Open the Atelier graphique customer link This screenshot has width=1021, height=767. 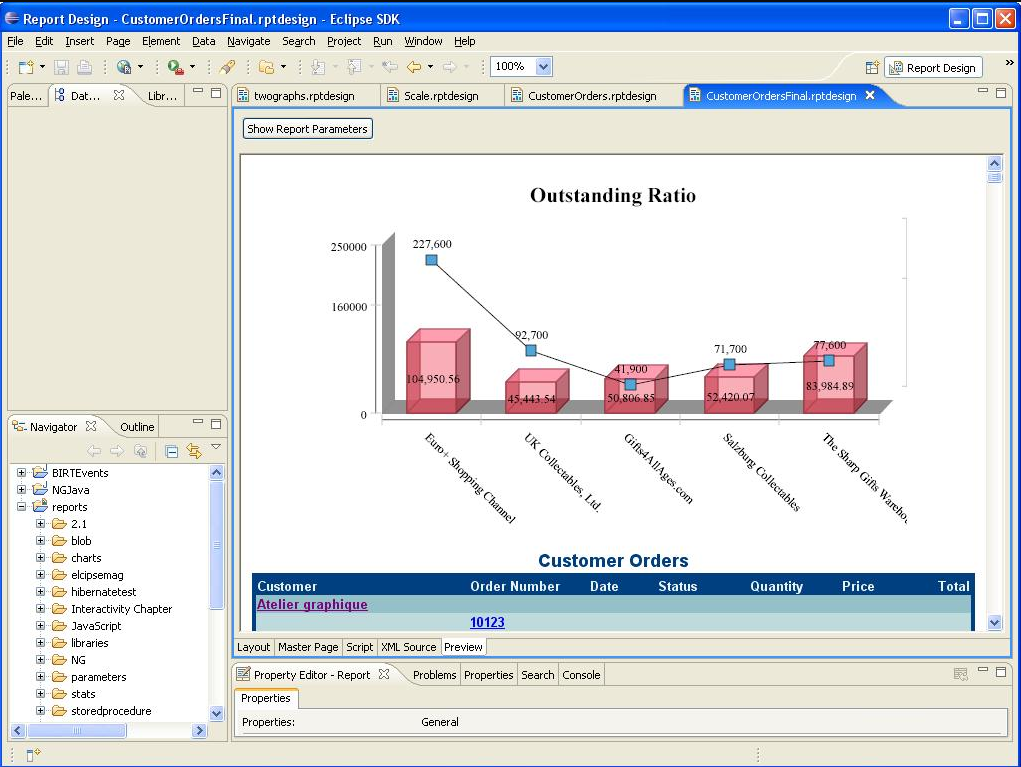(312, 605)
